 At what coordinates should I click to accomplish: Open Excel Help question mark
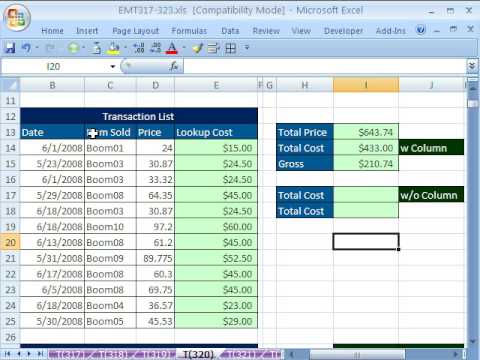(x=421, y=30)
